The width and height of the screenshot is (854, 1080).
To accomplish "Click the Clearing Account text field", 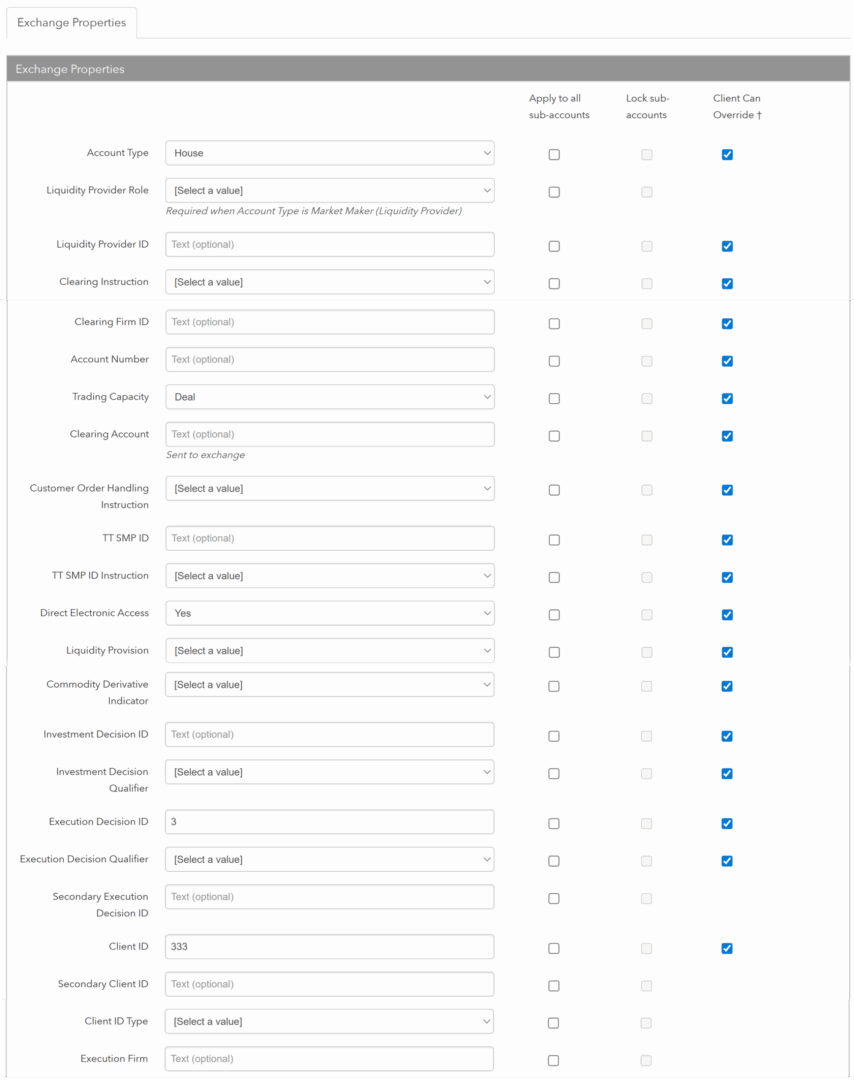I will (x=330, y=434).
